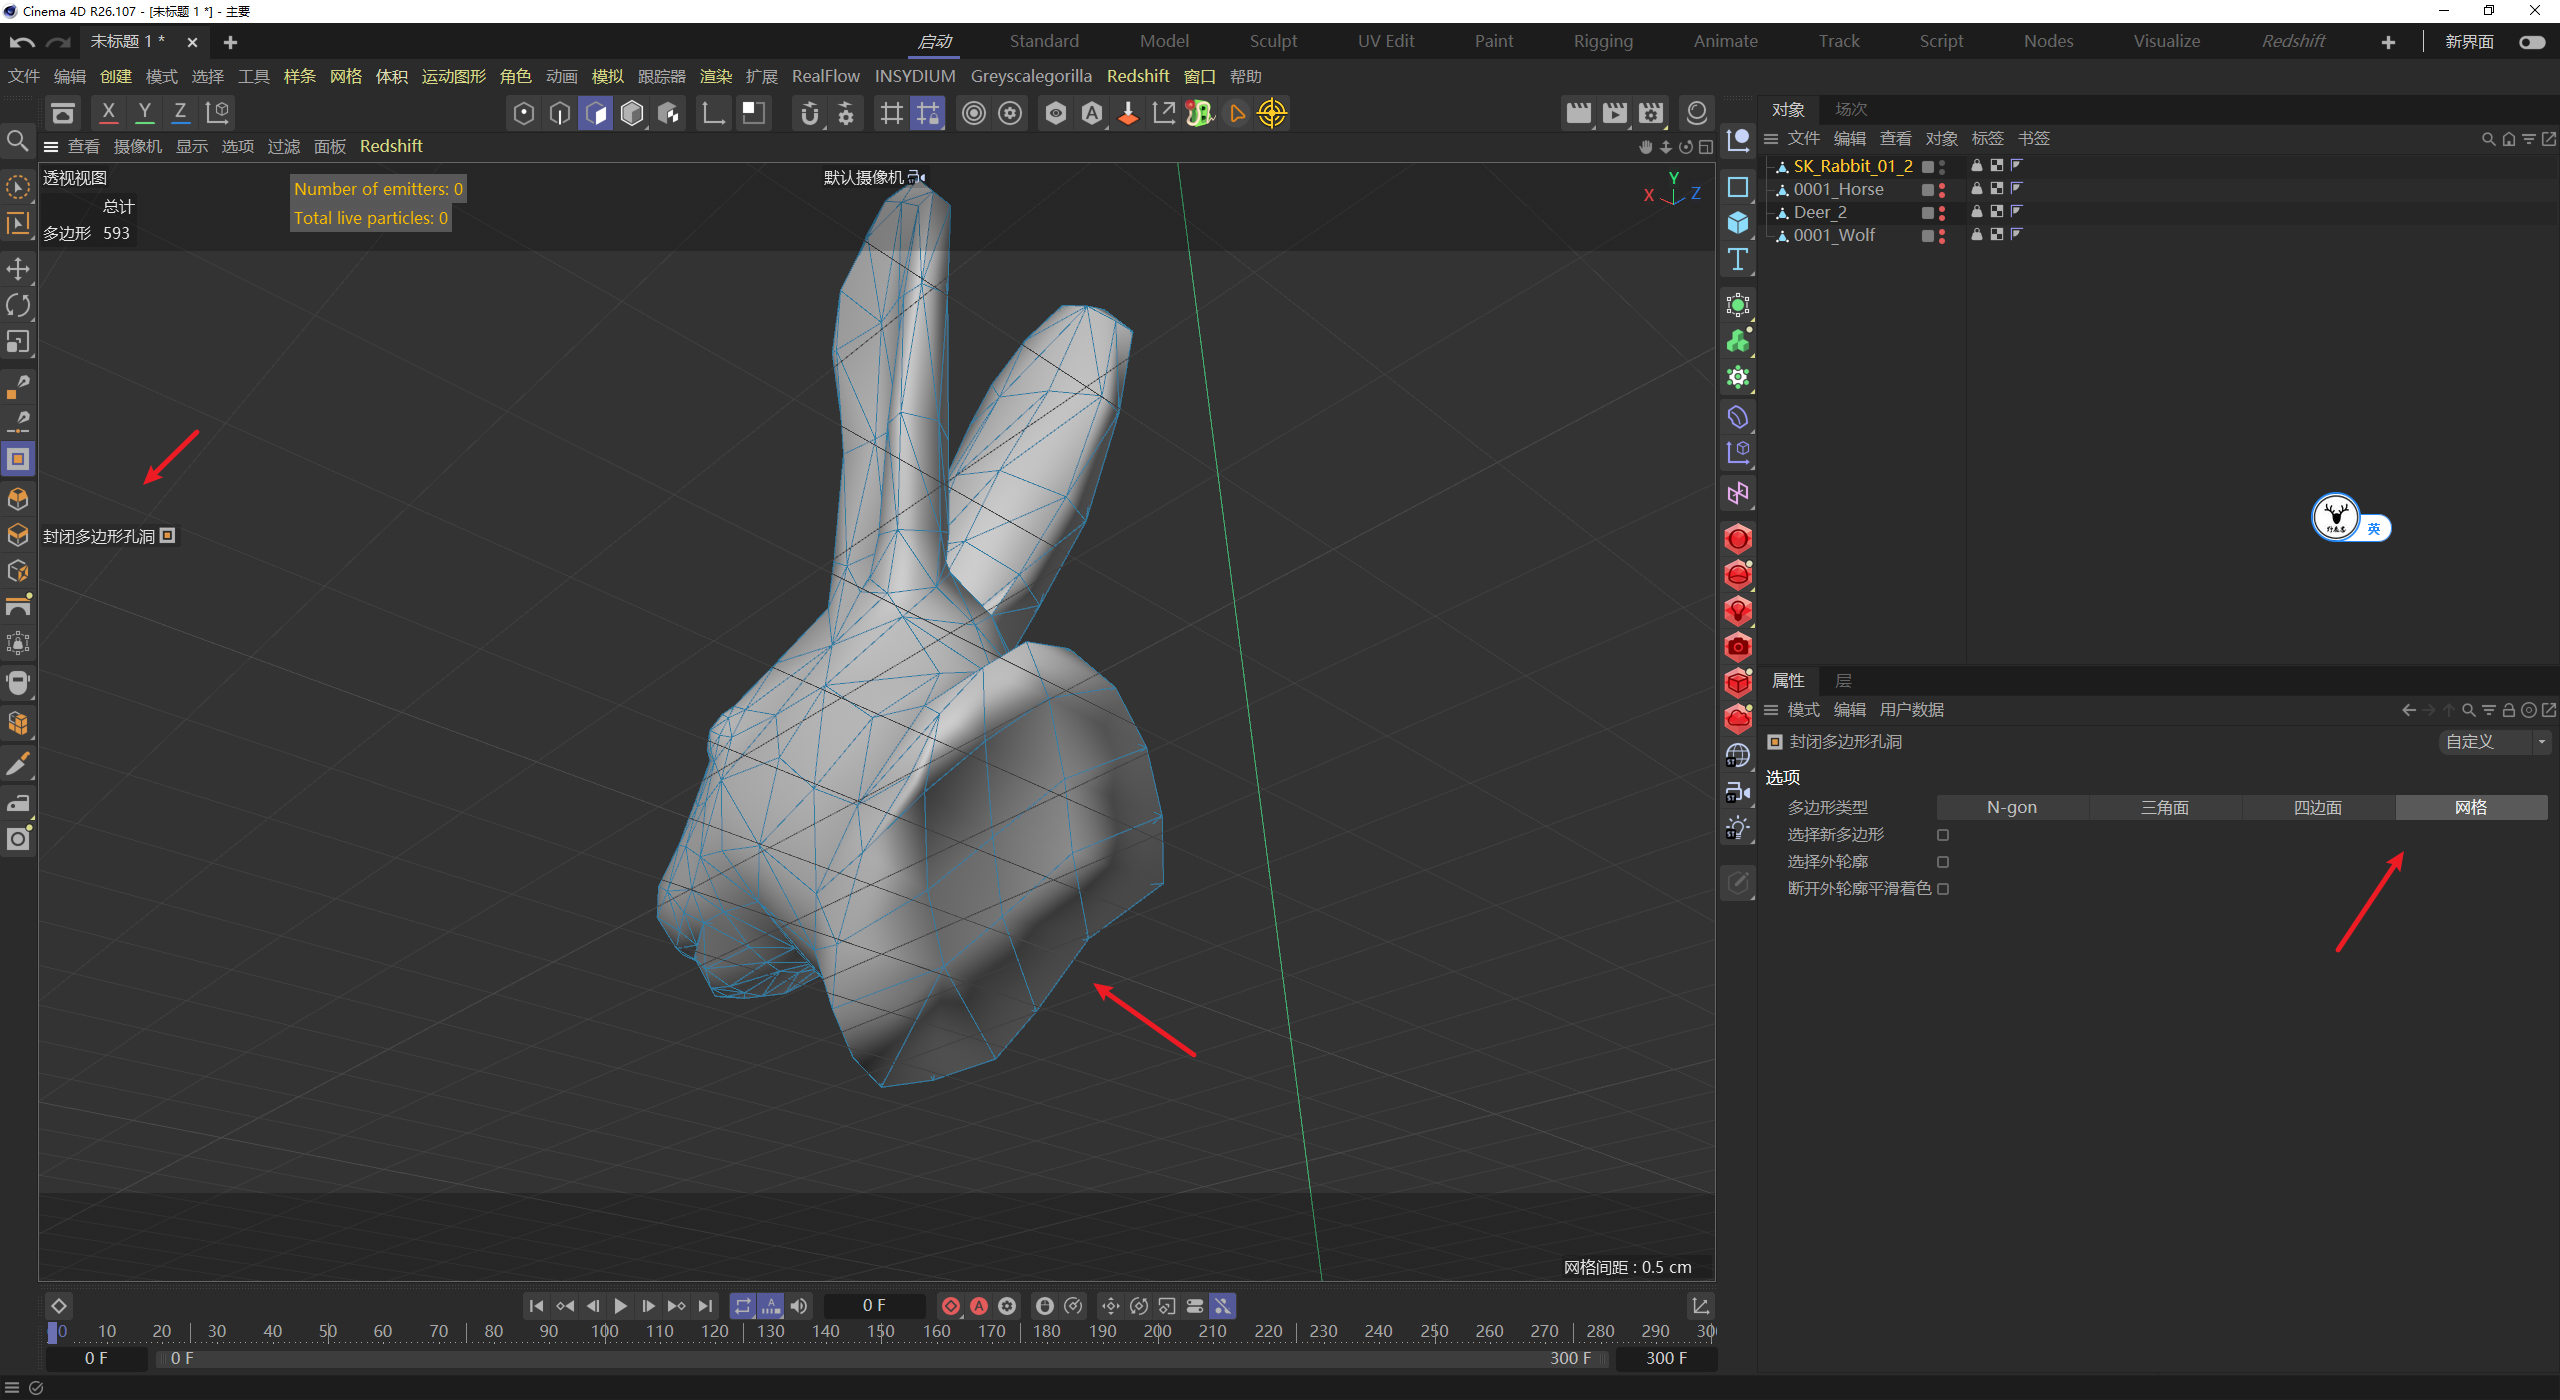The width and height of the screenshot is (2560, 1400).
Task: Click the Play forward button in timeline
Action: point(620,1306)
